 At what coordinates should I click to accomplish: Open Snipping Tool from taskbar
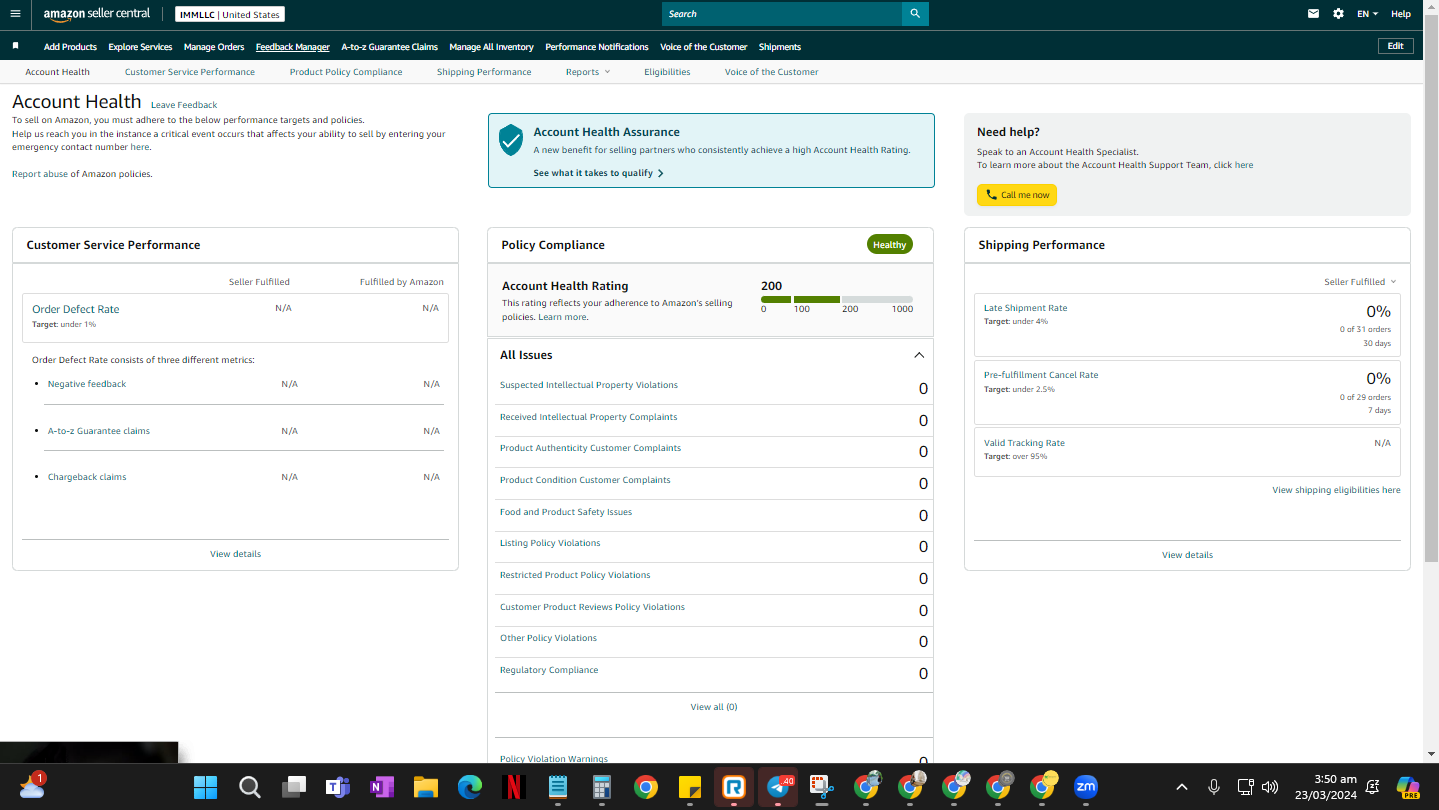(x=821, y=787)
